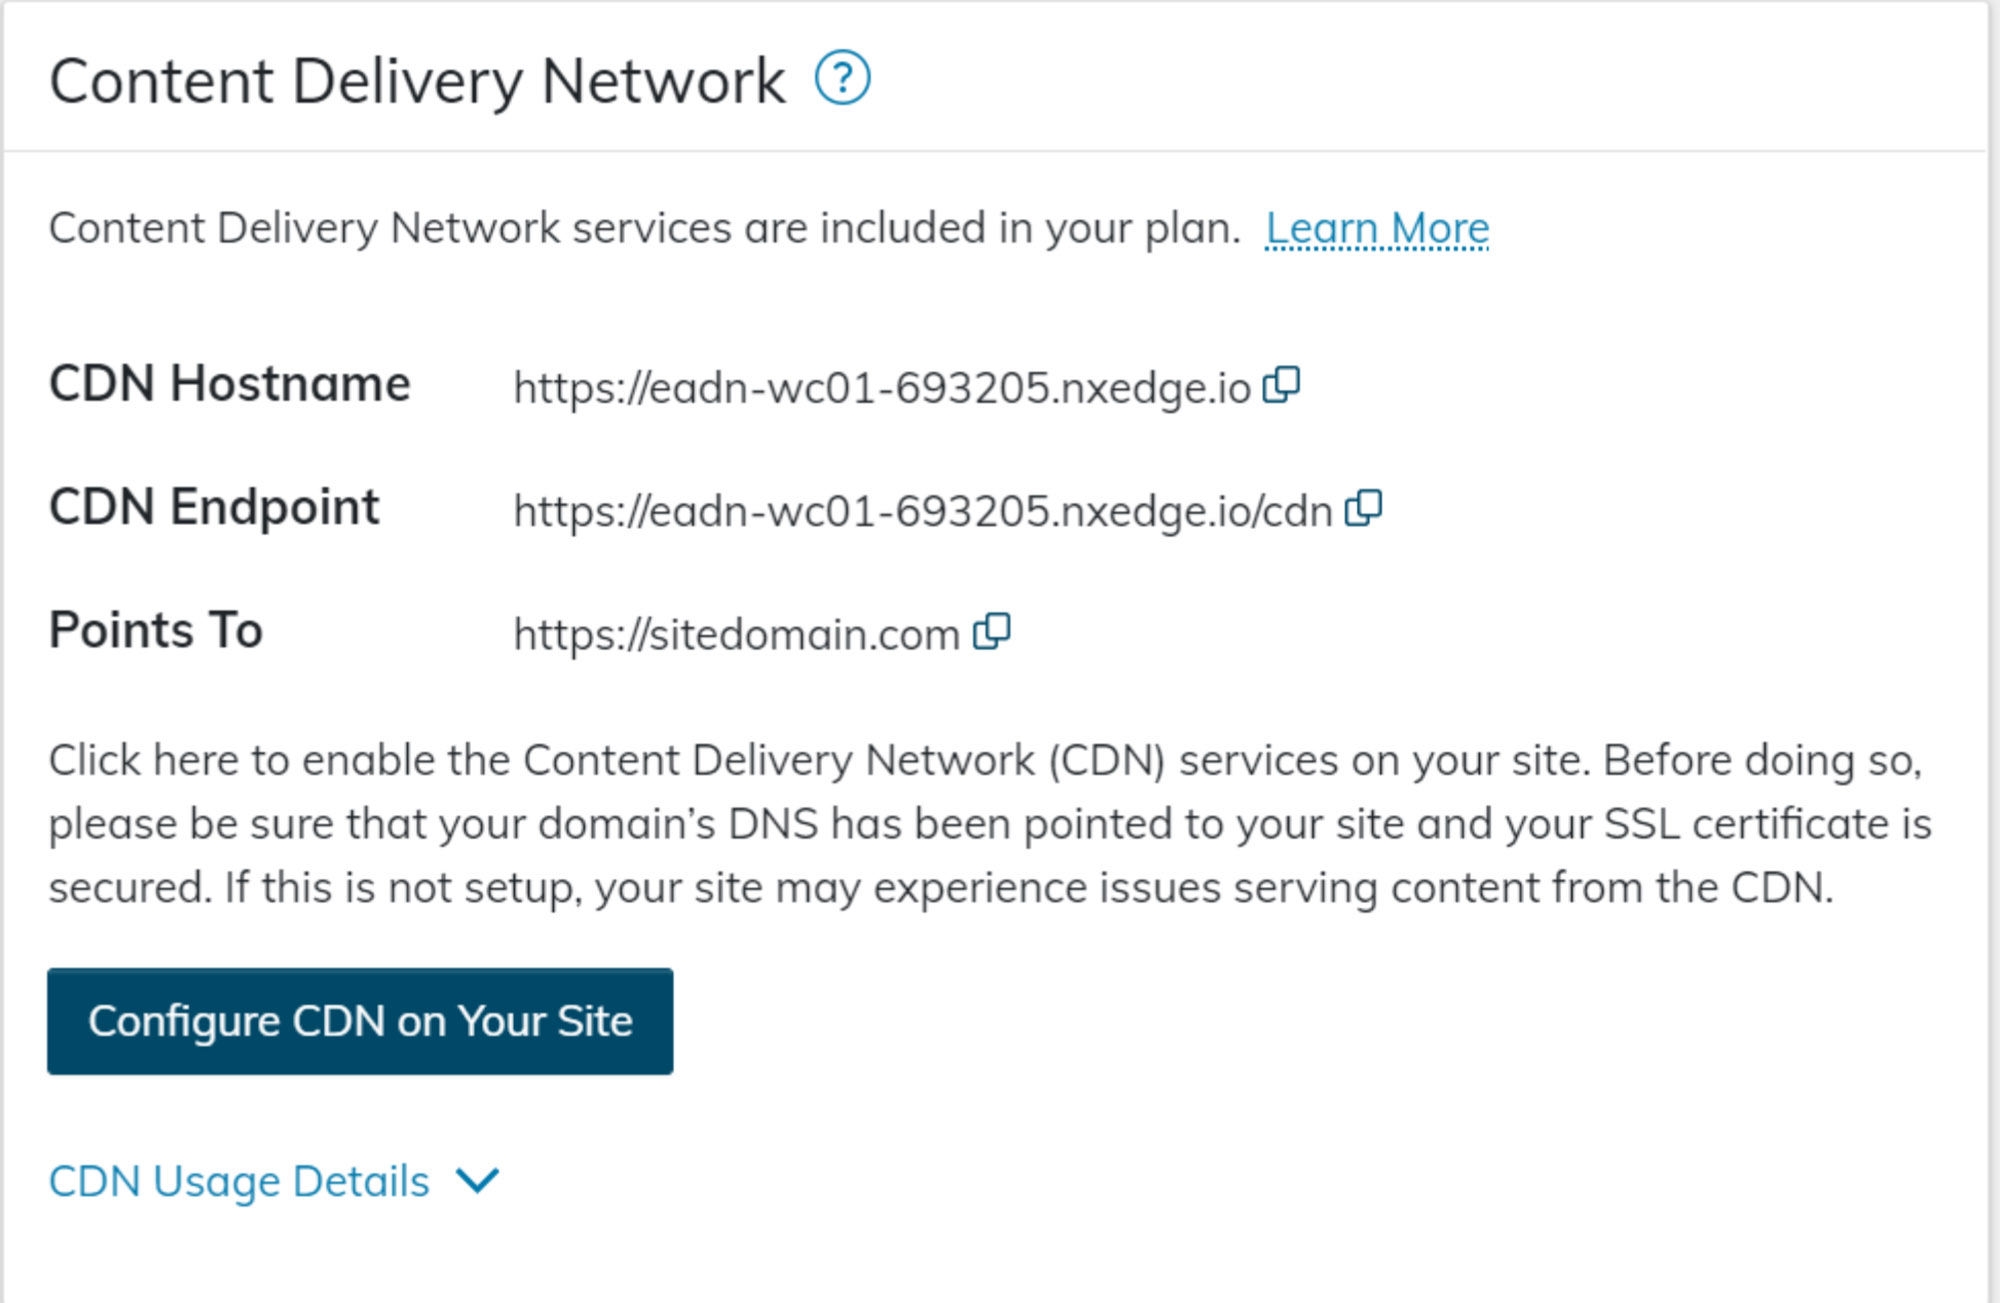Image resolution: width=2000 pixels, height=1303 pixels.
Task: Click the Points To label
Action: click(x=156, y=631)
